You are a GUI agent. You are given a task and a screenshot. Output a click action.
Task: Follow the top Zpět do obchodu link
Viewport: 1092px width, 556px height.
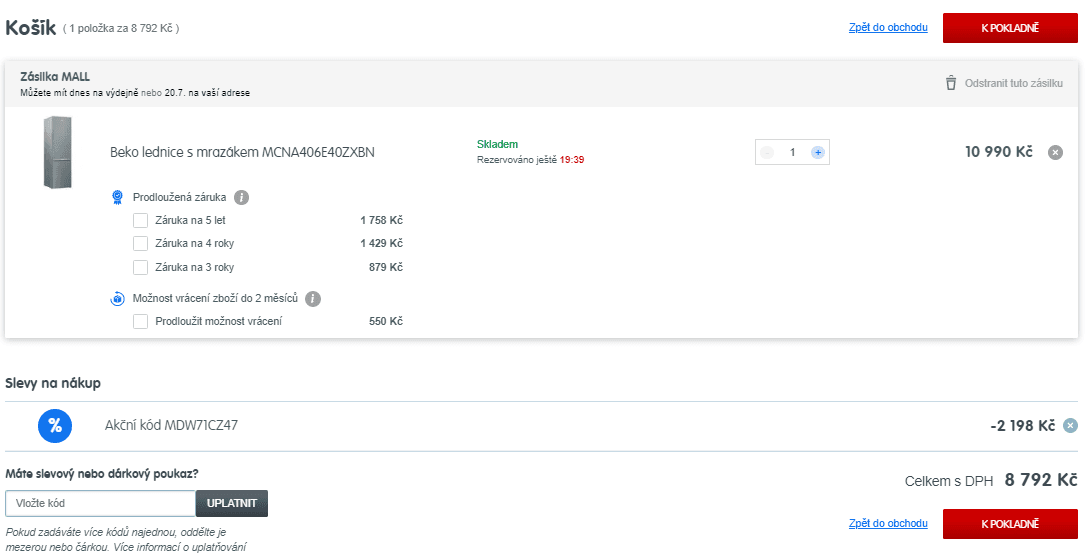pos(888,27)
